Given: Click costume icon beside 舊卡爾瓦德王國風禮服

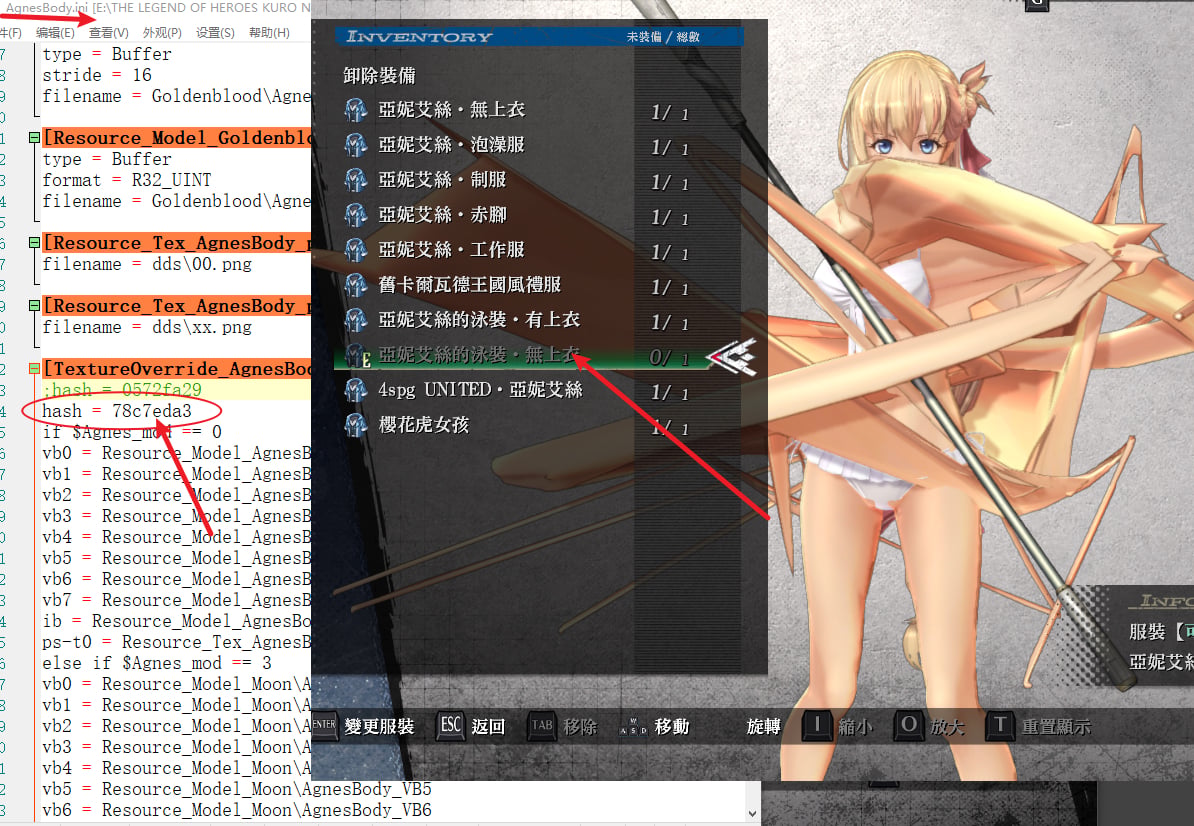Looking at the screenshot, I should click(356, 285).
